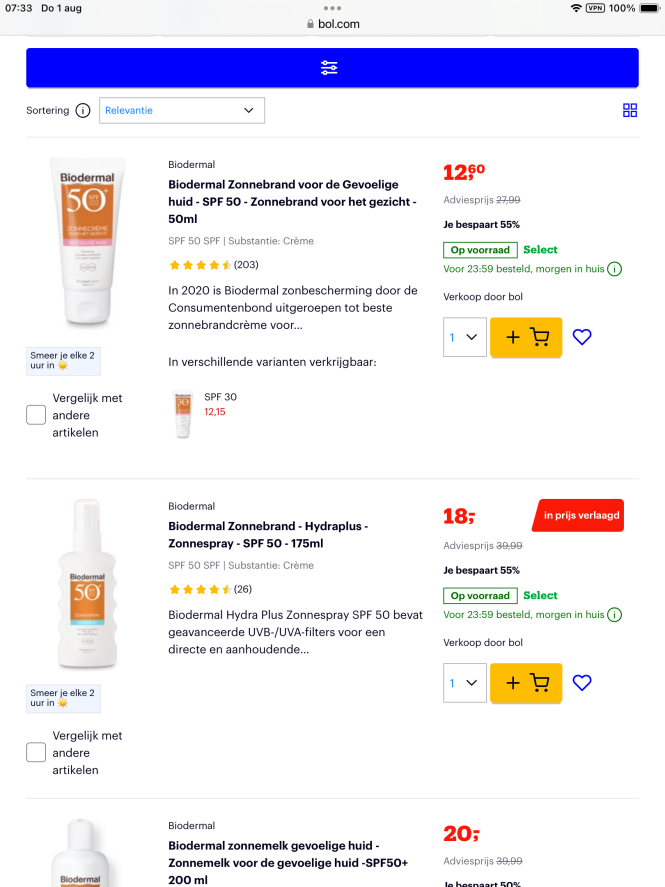Viewport: 665px width, 887px height.
Task: Open the filter options via the blue sliders icon
Action: click(x=331, y=68)
